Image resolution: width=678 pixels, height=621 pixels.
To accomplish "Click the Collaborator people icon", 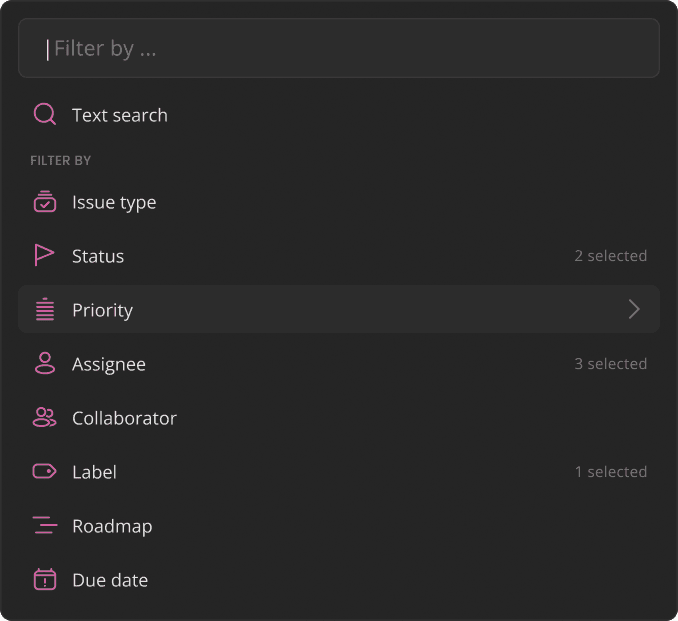I will 45,418.
